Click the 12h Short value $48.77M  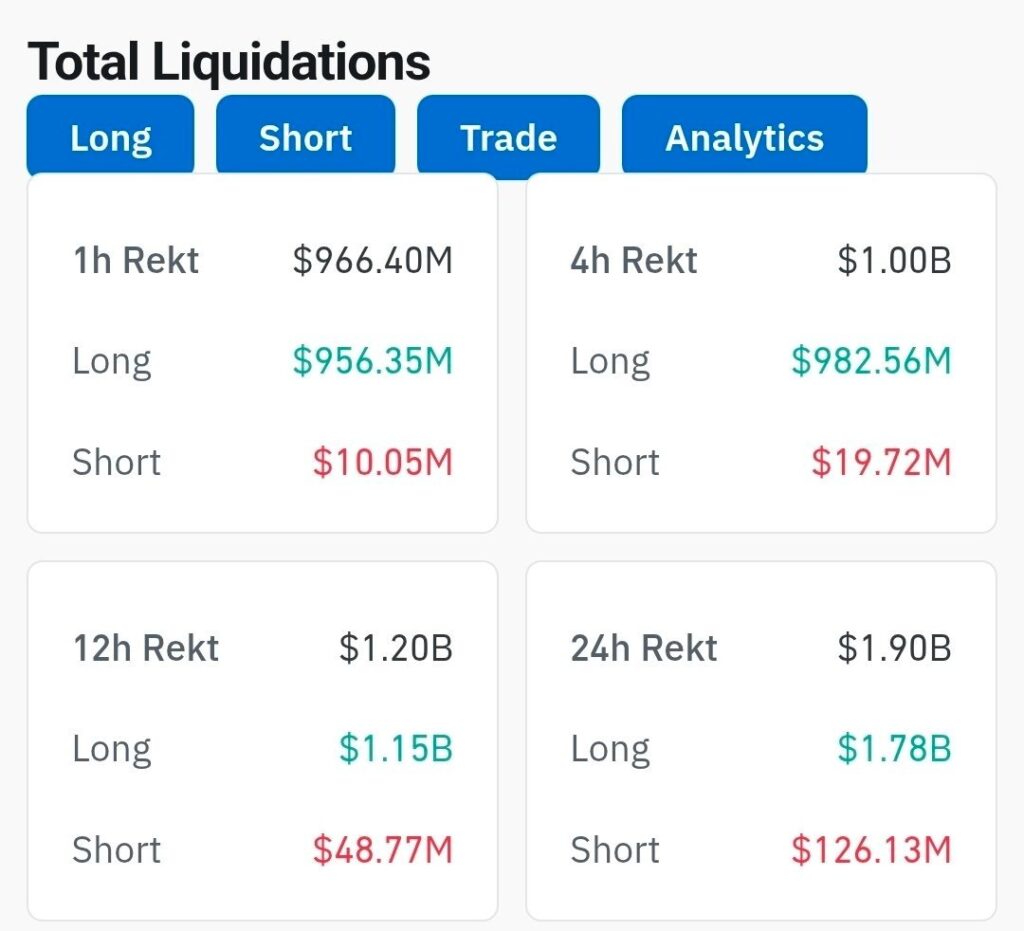[x=382, y=850]
